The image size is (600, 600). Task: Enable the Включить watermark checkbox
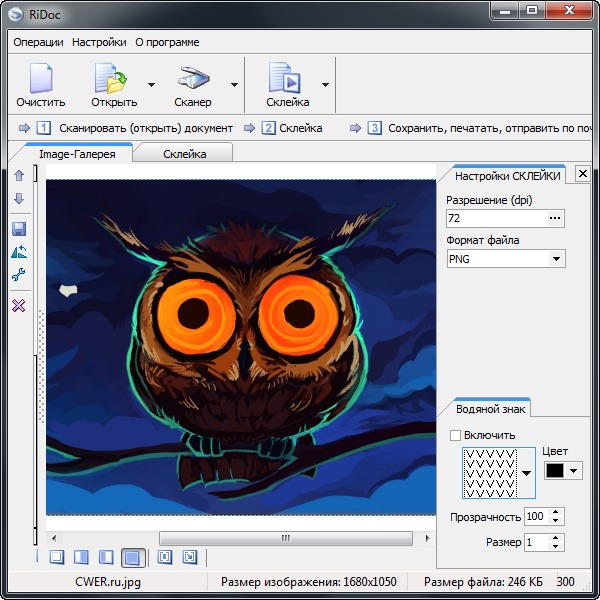tap(456, 435)
